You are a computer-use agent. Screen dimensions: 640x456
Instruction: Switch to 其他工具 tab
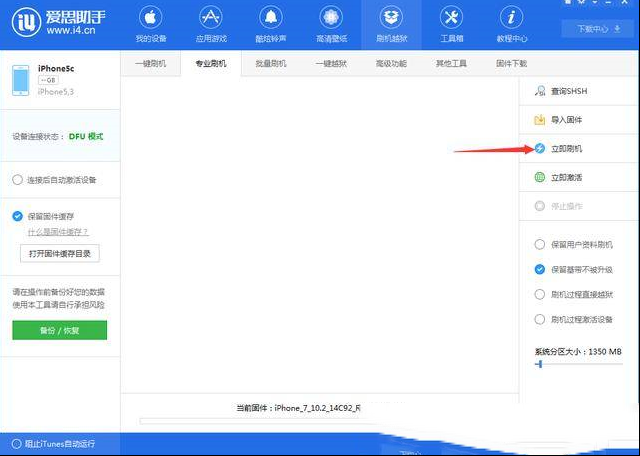coord(451,64)
